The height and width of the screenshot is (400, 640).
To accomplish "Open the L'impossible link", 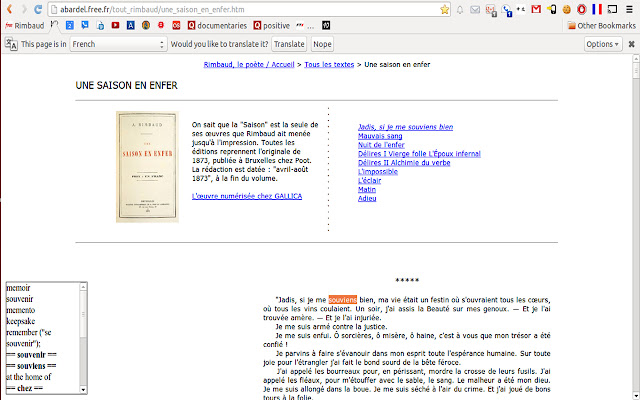I will pos(378,172).
